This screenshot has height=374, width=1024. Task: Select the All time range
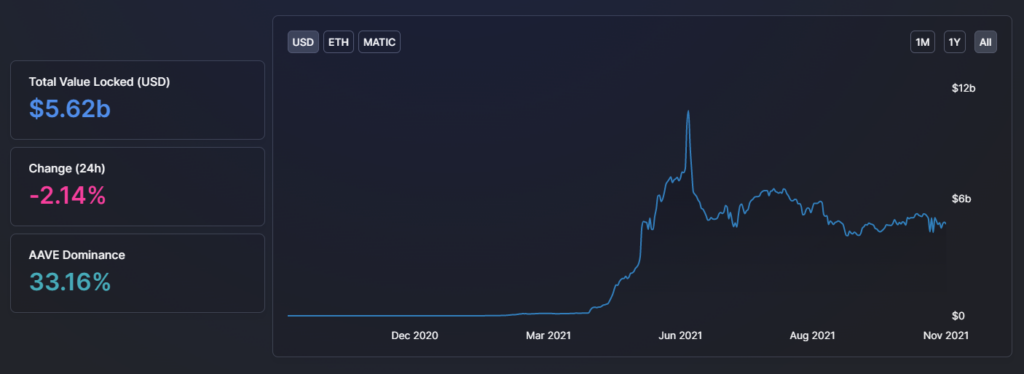pos(985,42)
